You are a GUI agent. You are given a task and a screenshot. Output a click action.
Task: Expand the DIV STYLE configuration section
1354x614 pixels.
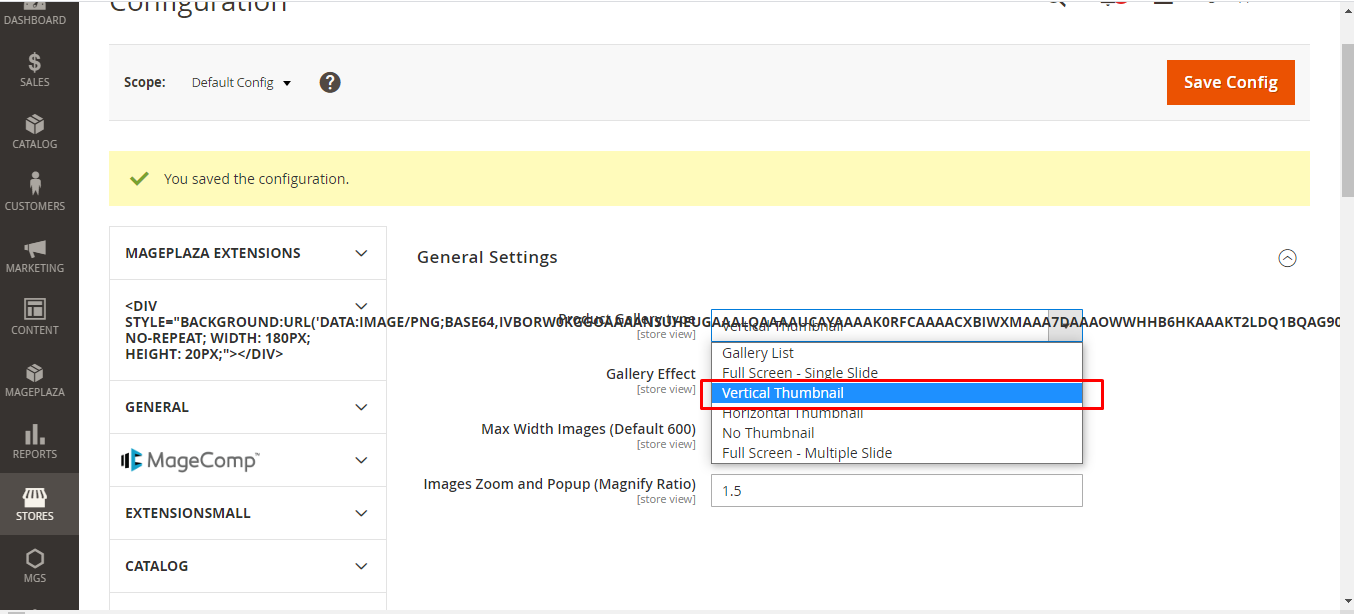pyautogui.click(x=248, y=330)
